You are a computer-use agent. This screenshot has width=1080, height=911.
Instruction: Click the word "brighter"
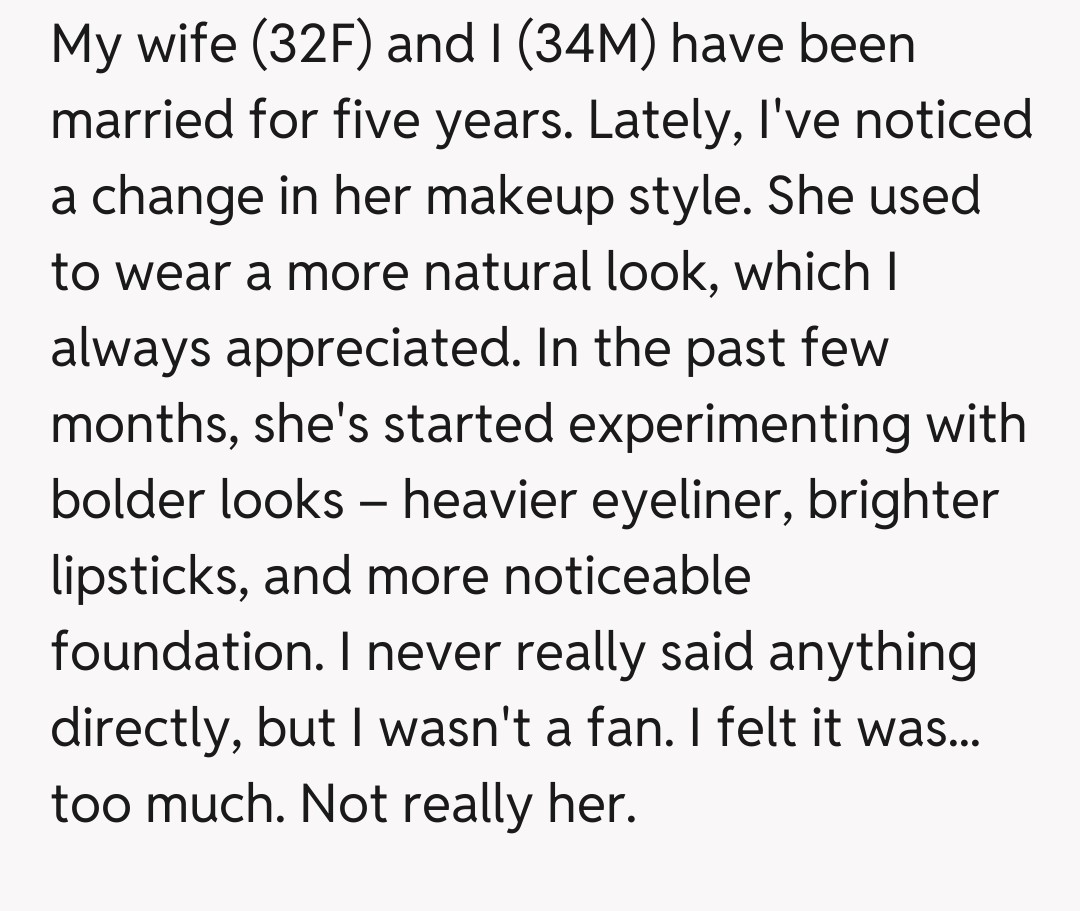pos(903,501)
